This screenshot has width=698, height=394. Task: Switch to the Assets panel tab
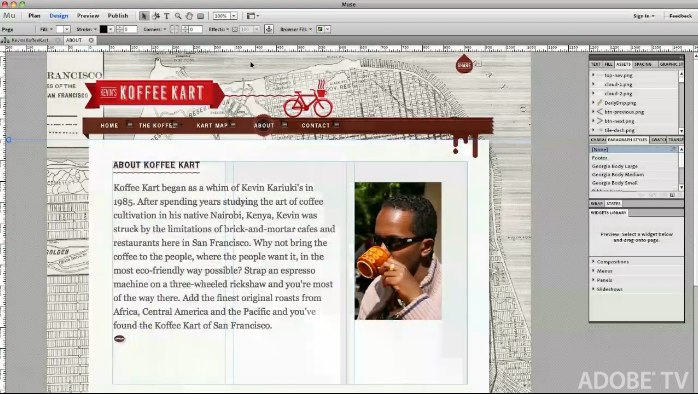(623, 65)
